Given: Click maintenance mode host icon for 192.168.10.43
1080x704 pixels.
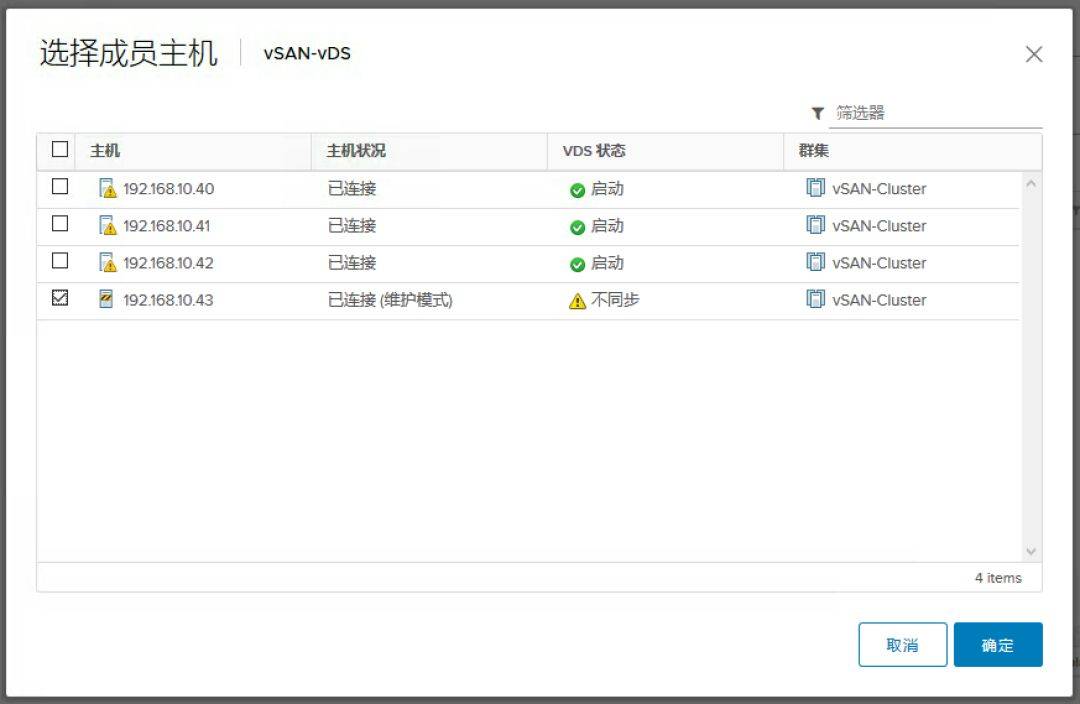Looking at the screenshot, I should (107, 300).
